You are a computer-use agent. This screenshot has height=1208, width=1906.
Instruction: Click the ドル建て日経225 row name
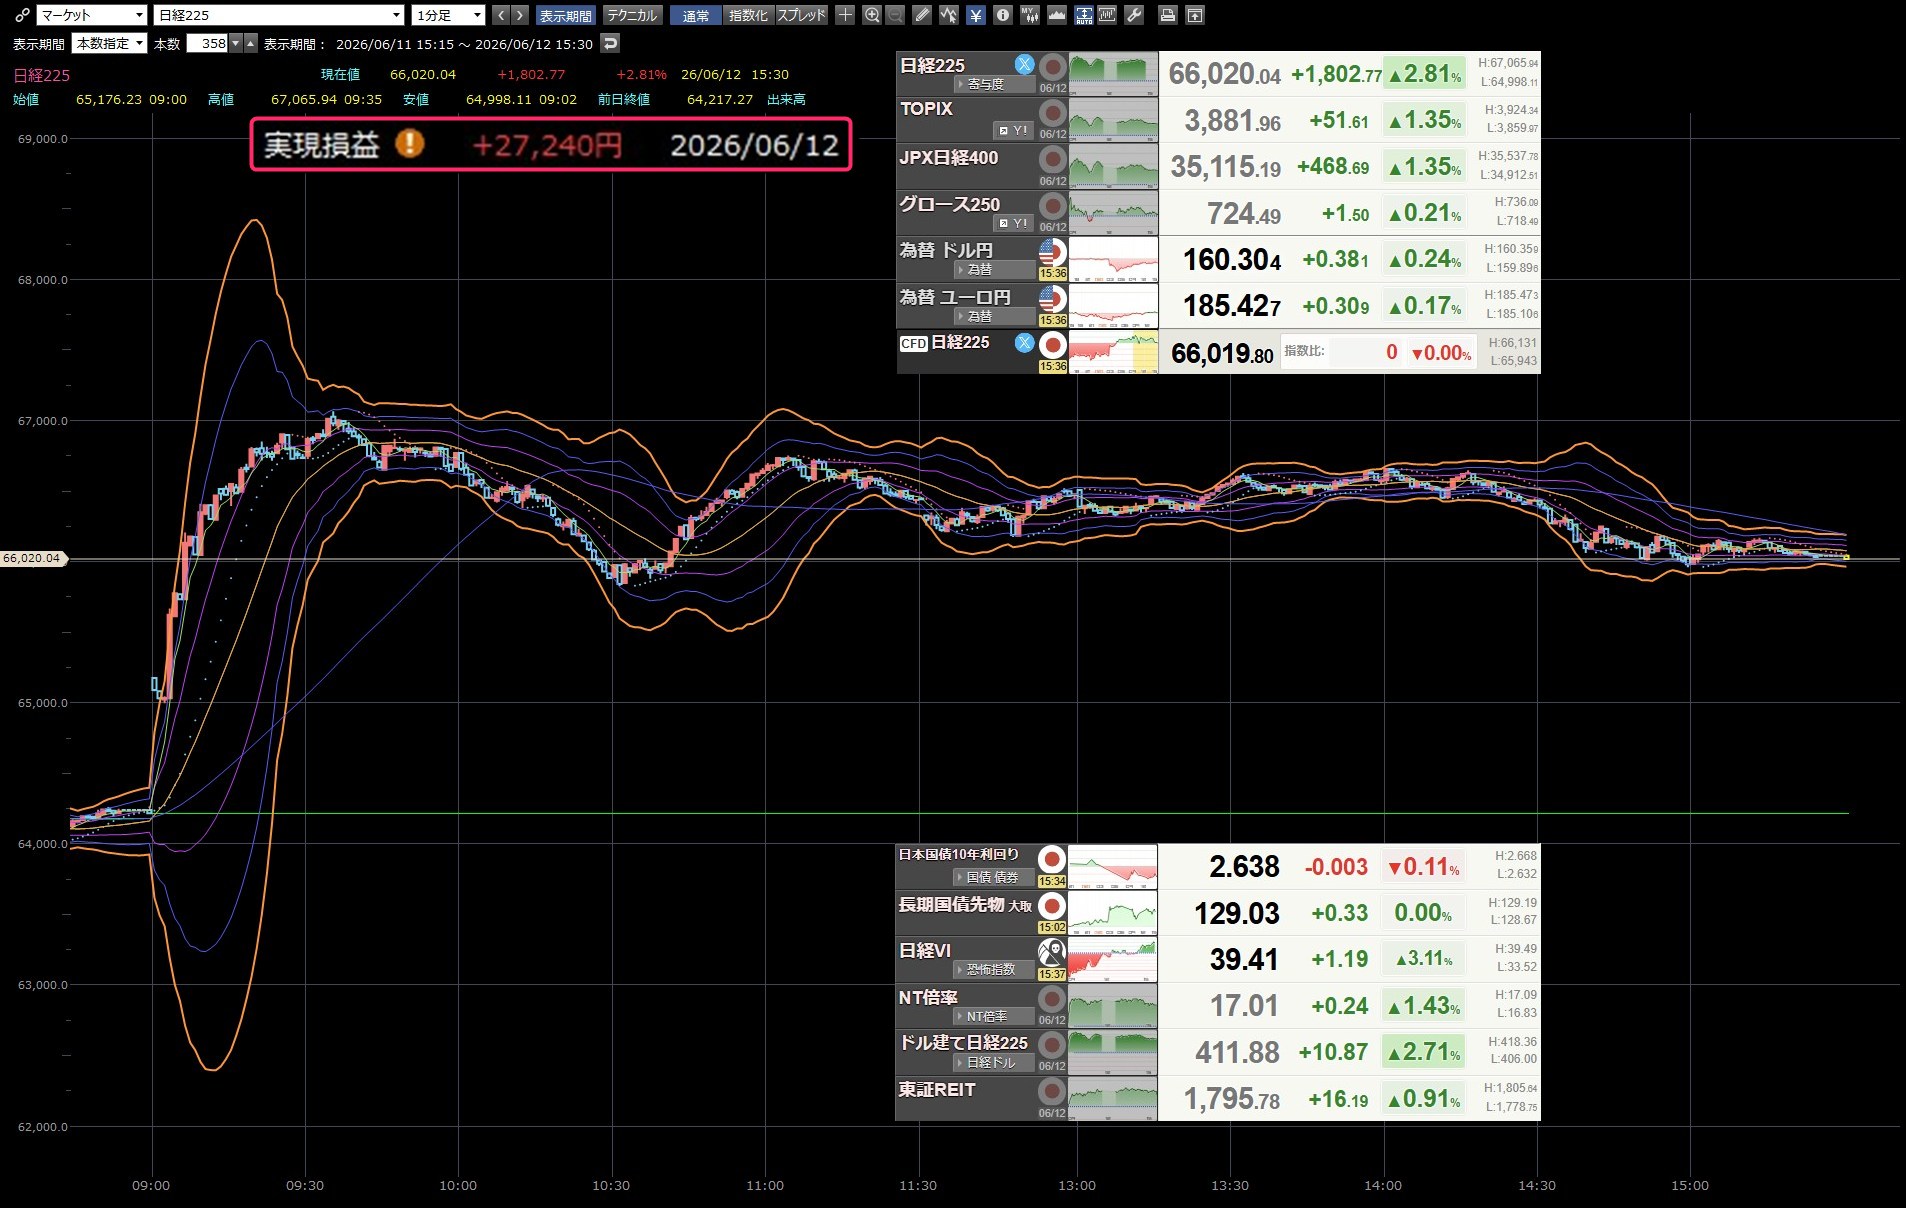963,1042
